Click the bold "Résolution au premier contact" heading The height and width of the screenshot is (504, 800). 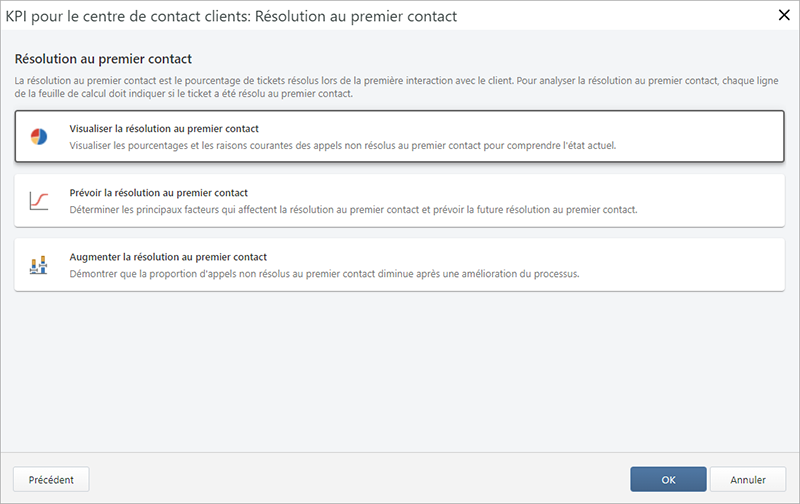coord(103,60)
